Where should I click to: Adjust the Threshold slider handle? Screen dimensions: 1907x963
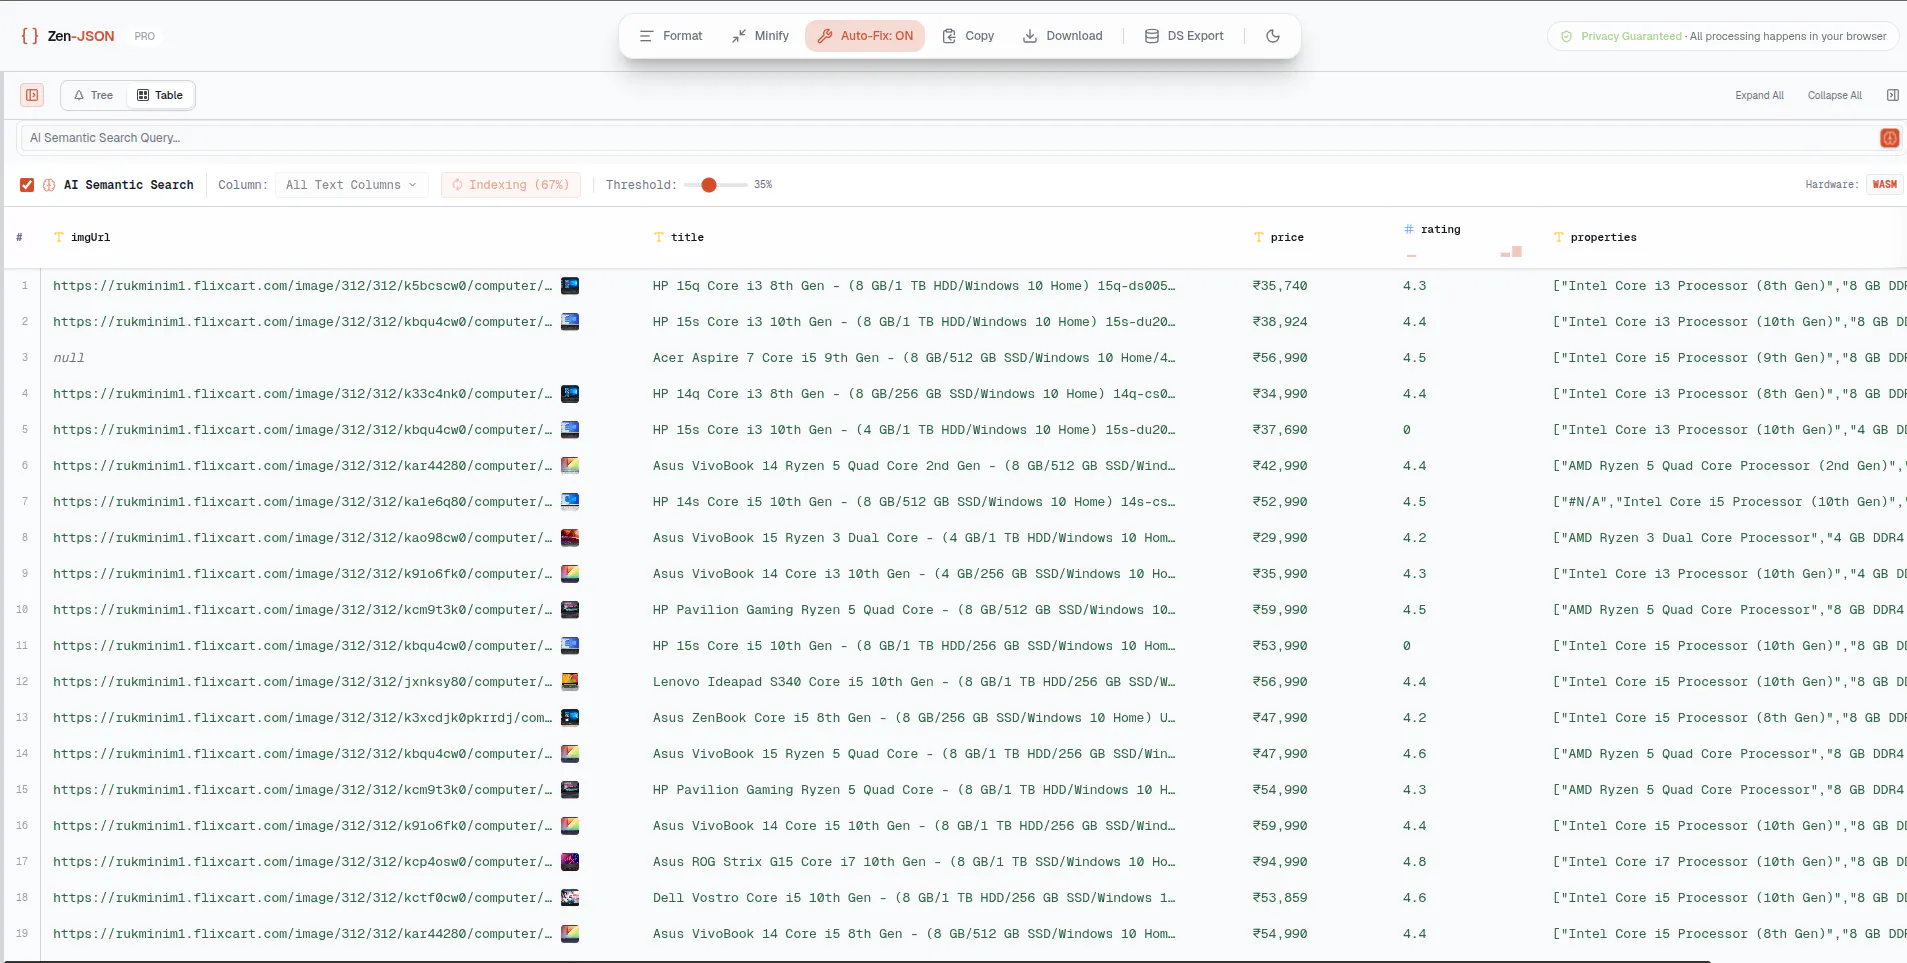tap(709, 185)
